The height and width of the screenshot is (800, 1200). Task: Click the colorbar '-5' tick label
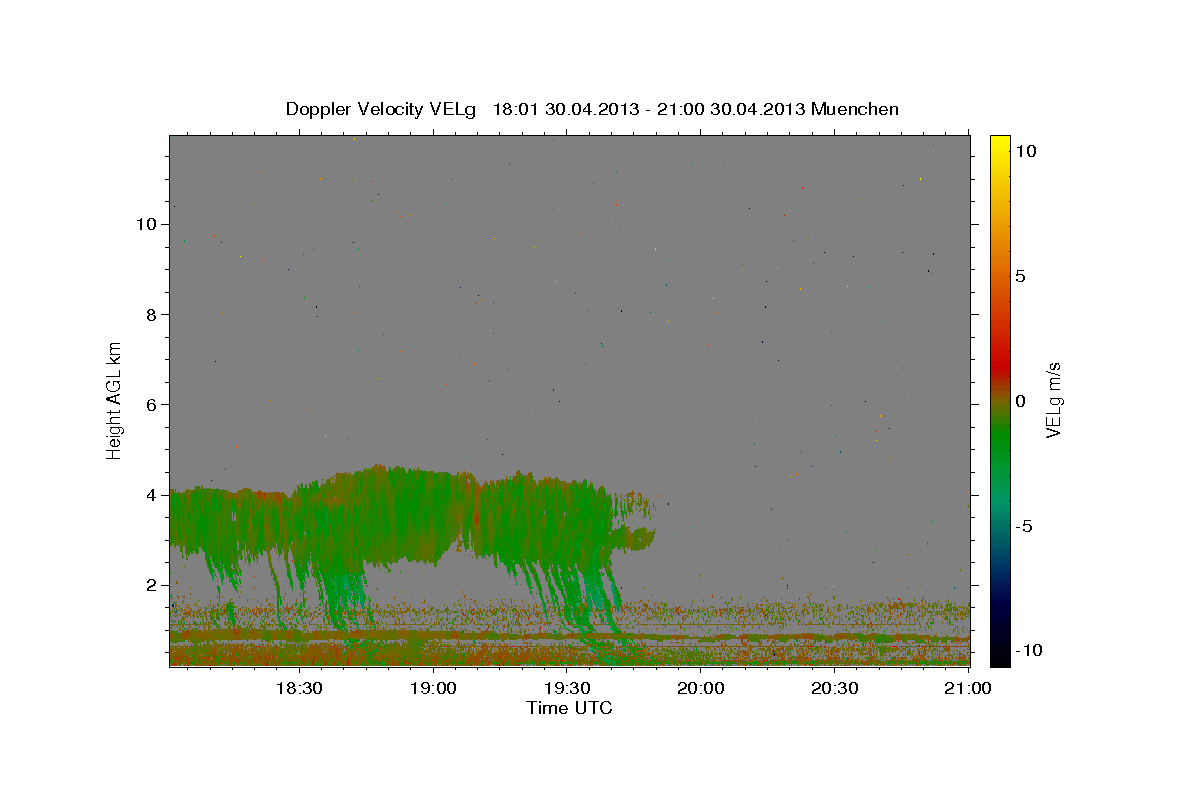1025,526
